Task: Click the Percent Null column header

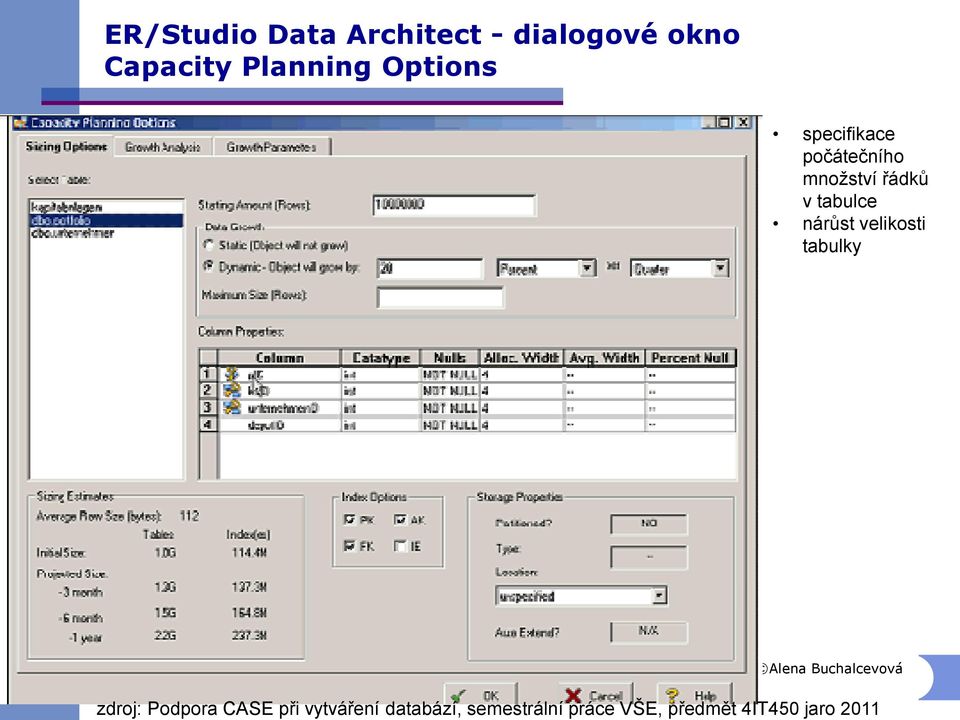Action: point(690,358)
